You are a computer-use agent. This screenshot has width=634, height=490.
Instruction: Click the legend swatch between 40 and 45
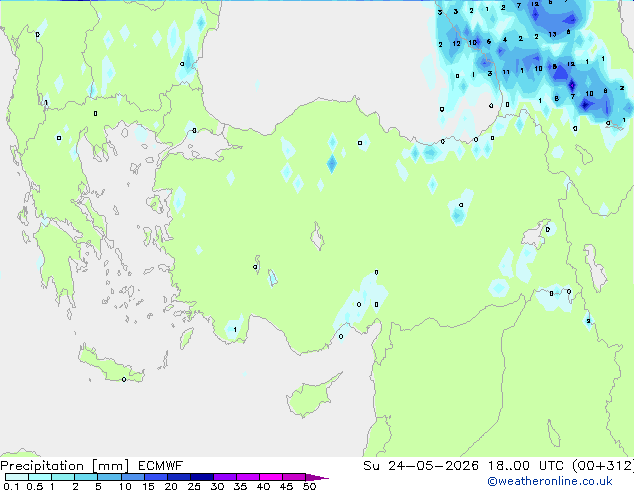(x=271, y=477)
